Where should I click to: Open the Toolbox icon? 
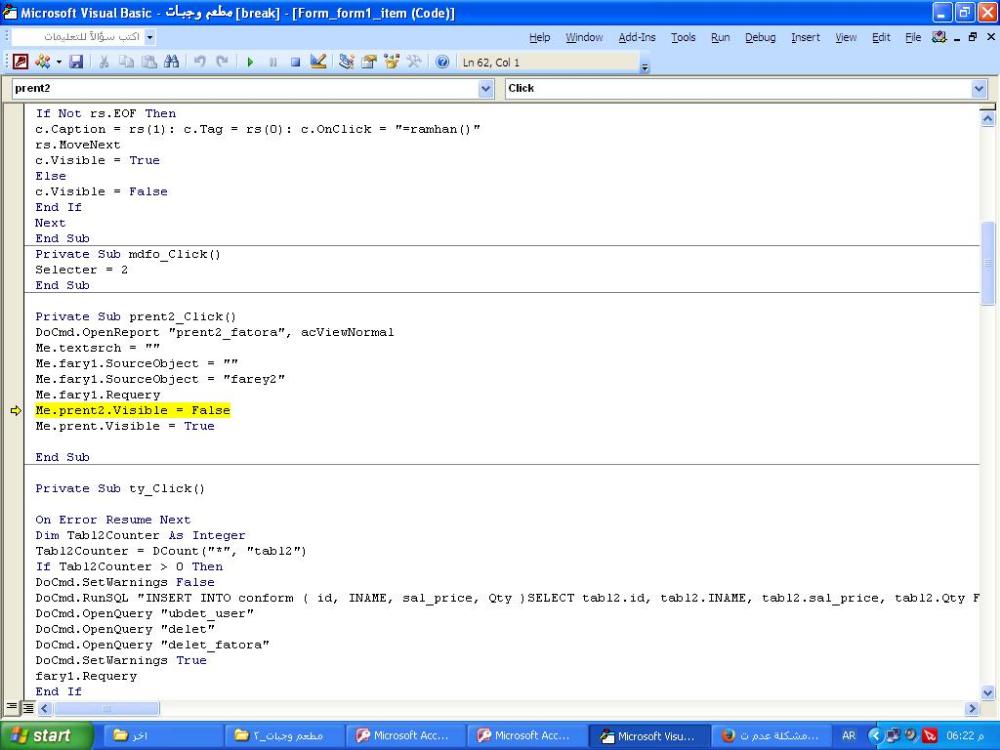(x=414, y=62)
